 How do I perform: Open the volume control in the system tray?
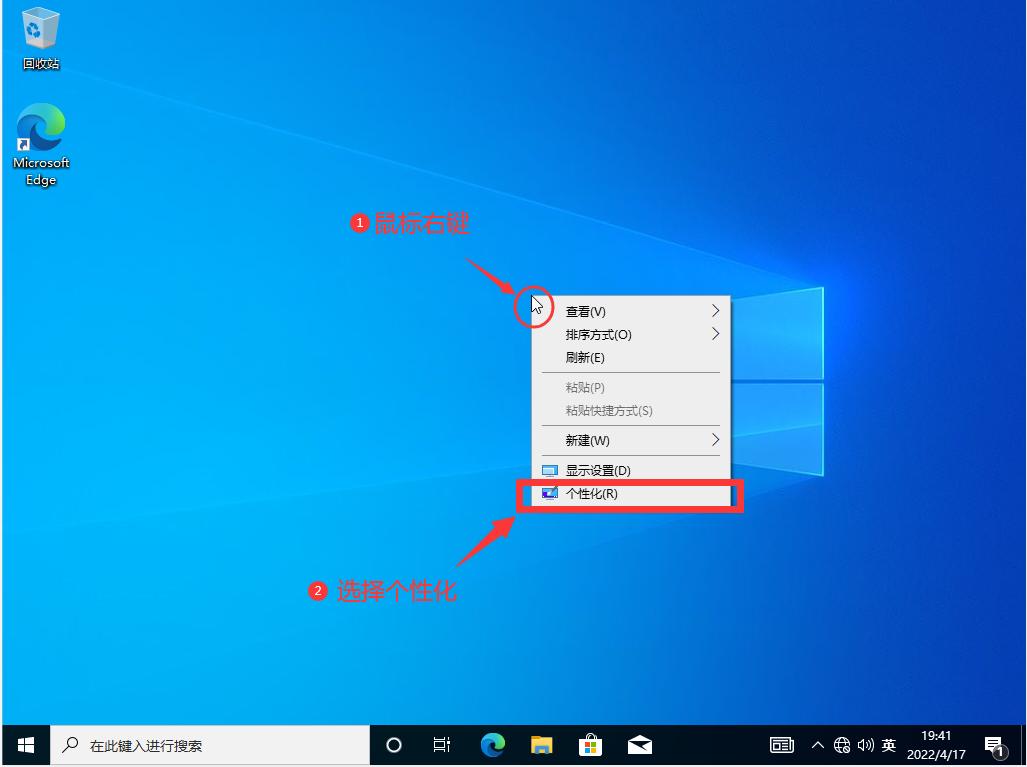tap(864, 744)
